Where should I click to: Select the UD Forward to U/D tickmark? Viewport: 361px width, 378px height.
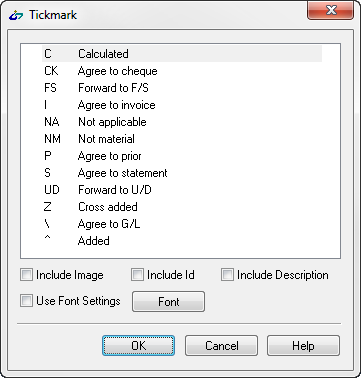[182, 190]
